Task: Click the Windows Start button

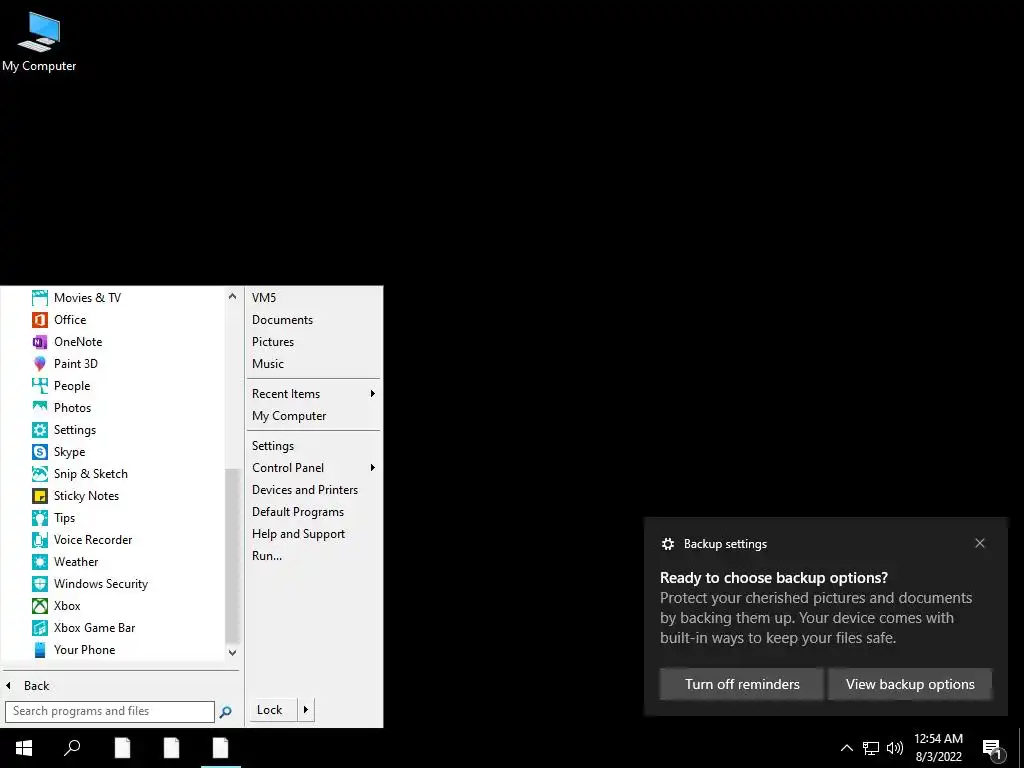Action: (24, 748)
